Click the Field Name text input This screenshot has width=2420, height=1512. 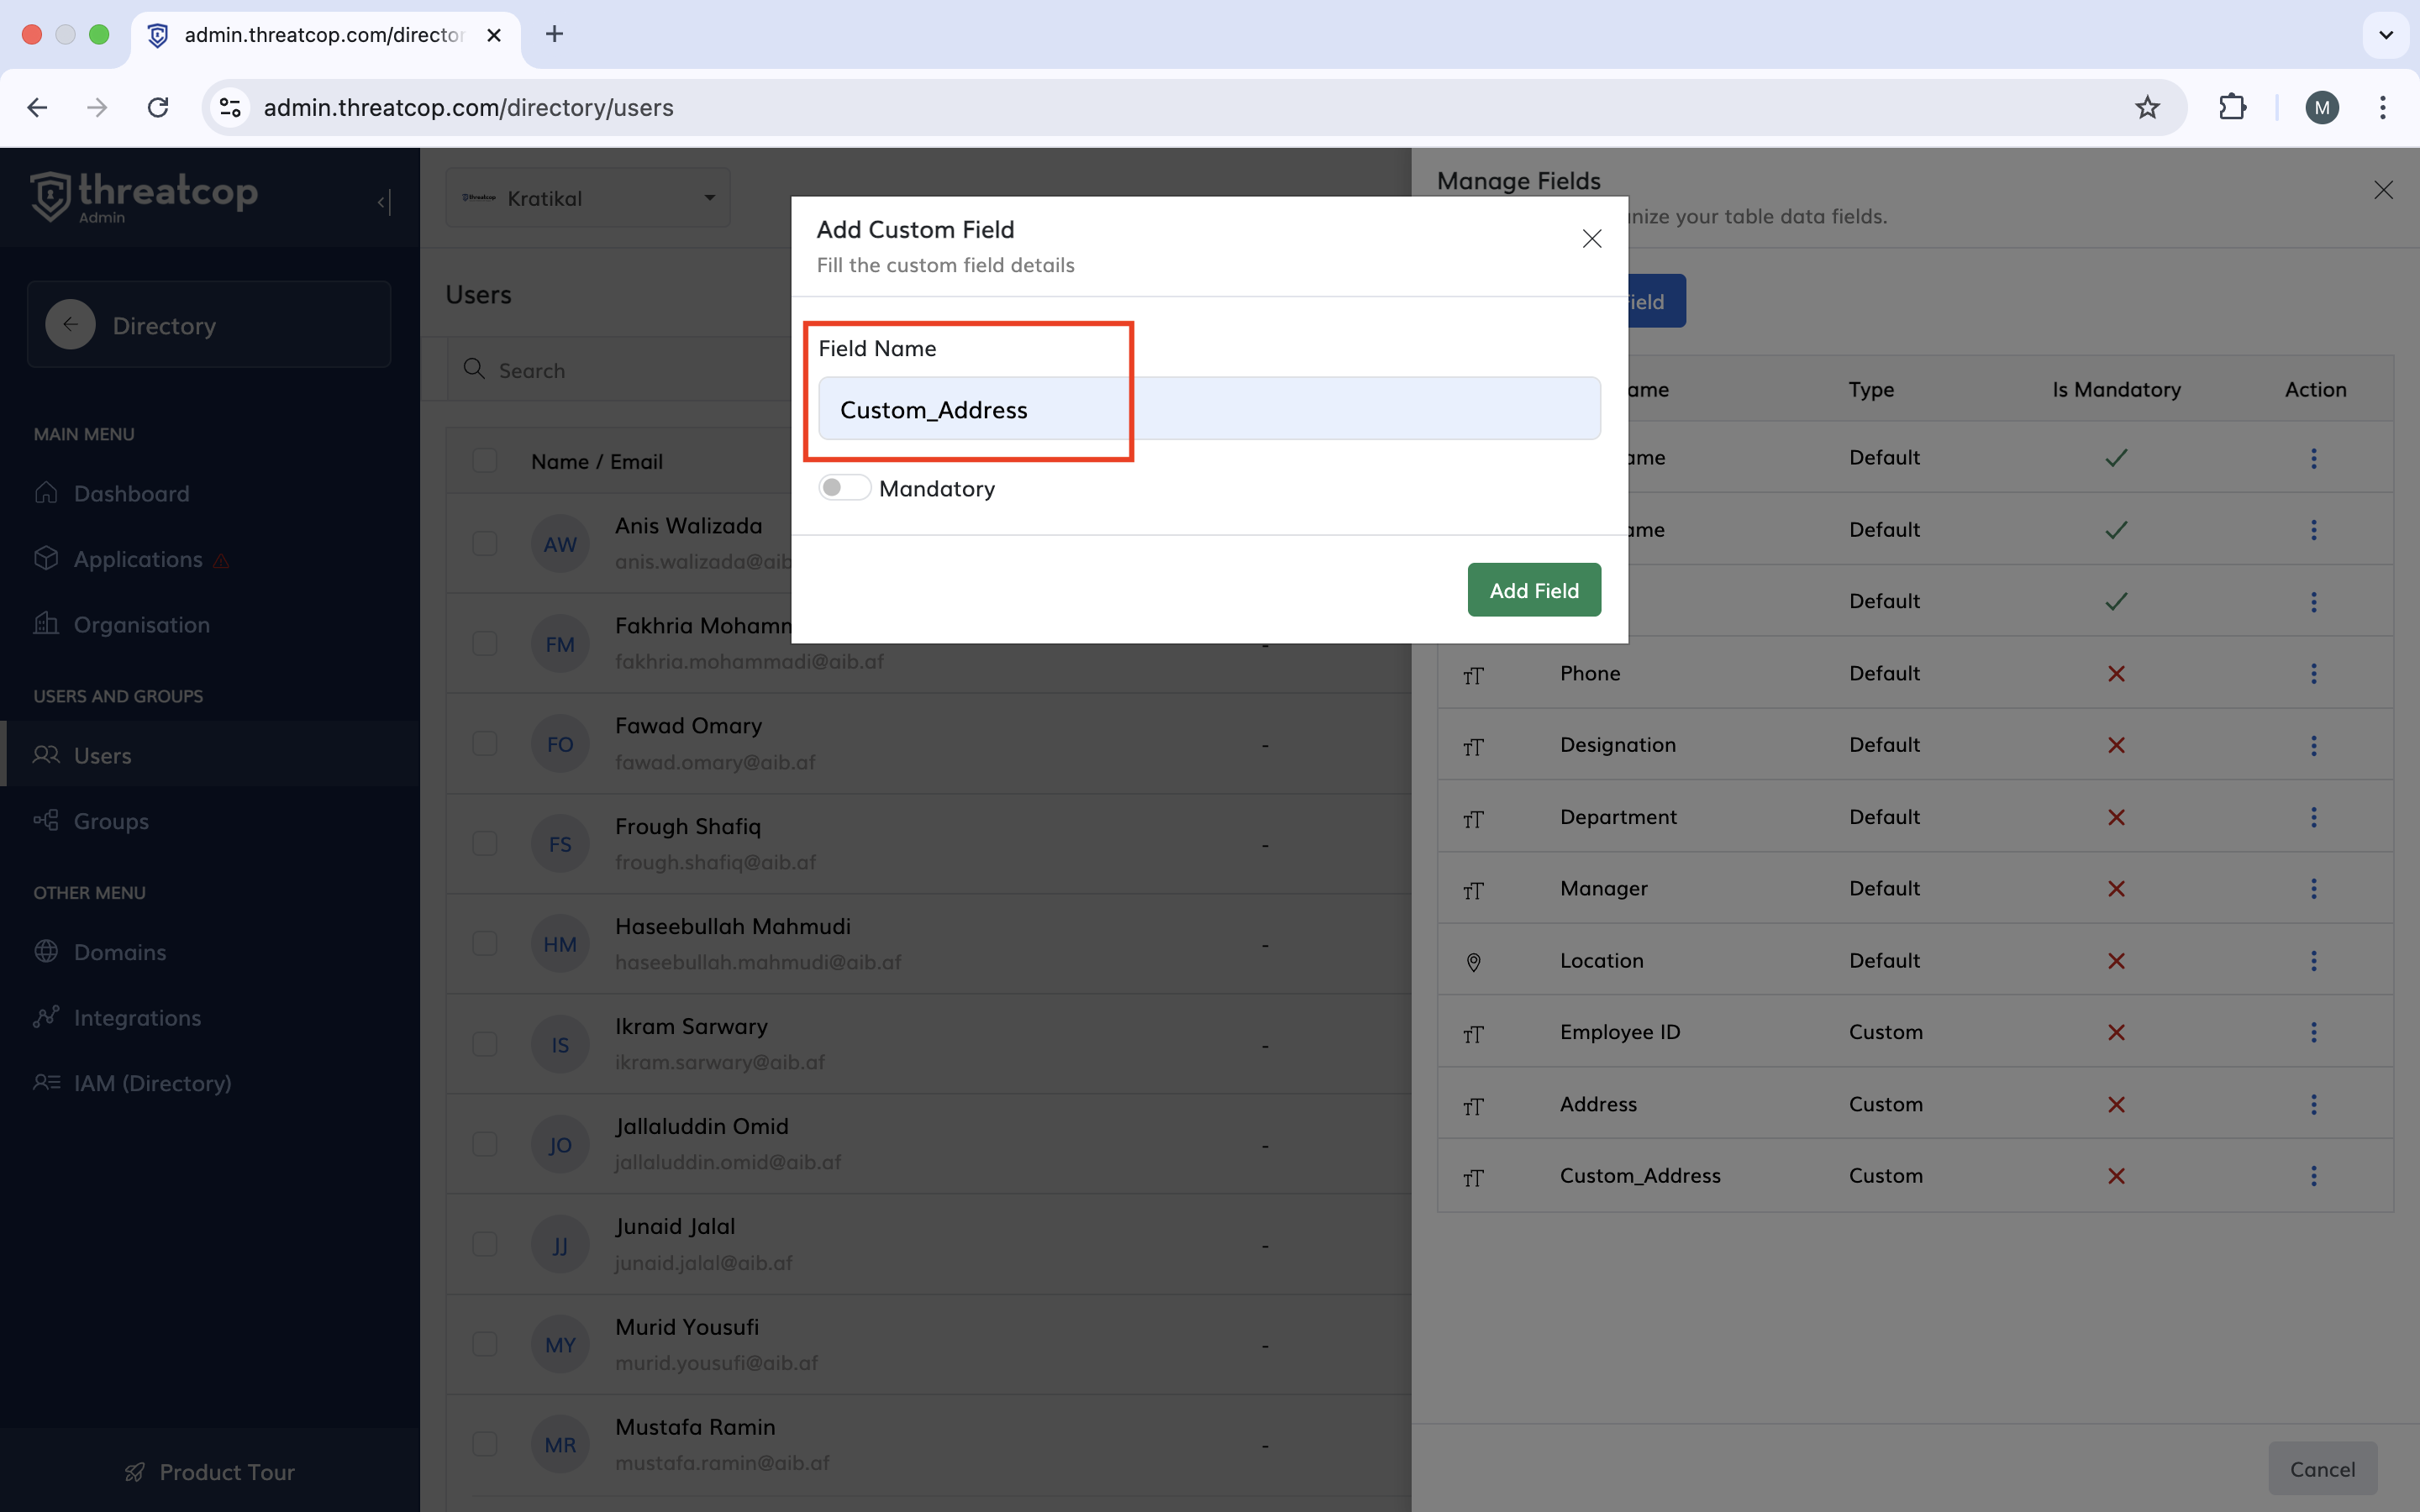(x=1208, y=409)
